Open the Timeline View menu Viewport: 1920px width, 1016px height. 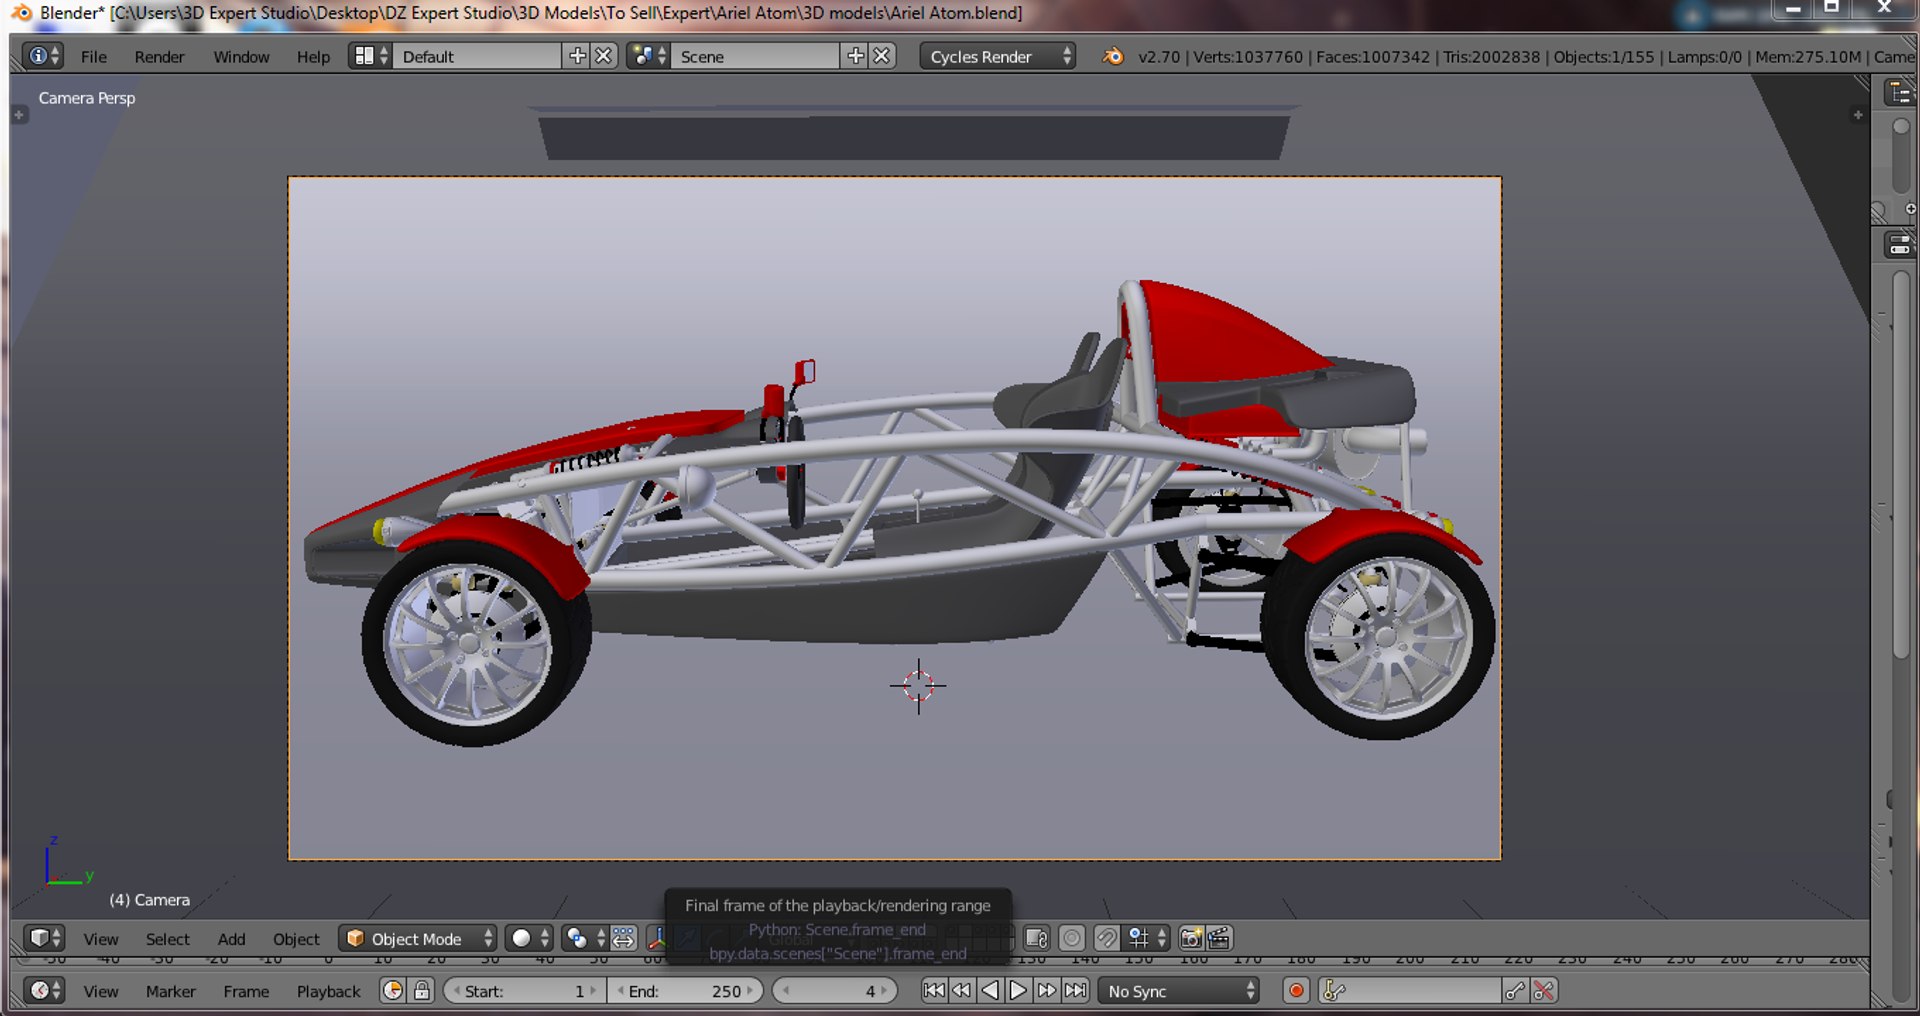pyautogui.click(x=101, y=991)
